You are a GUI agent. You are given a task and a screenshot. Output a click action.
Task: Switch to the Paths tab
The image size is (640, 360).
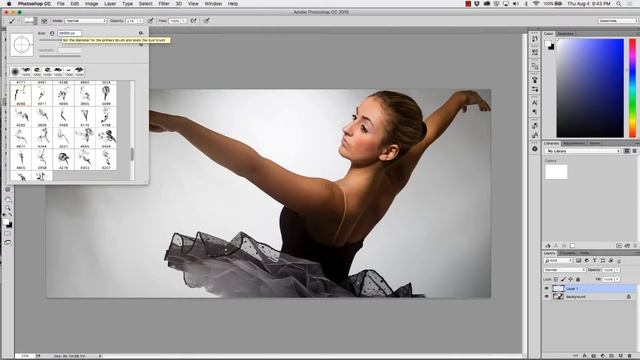point(584,253)
